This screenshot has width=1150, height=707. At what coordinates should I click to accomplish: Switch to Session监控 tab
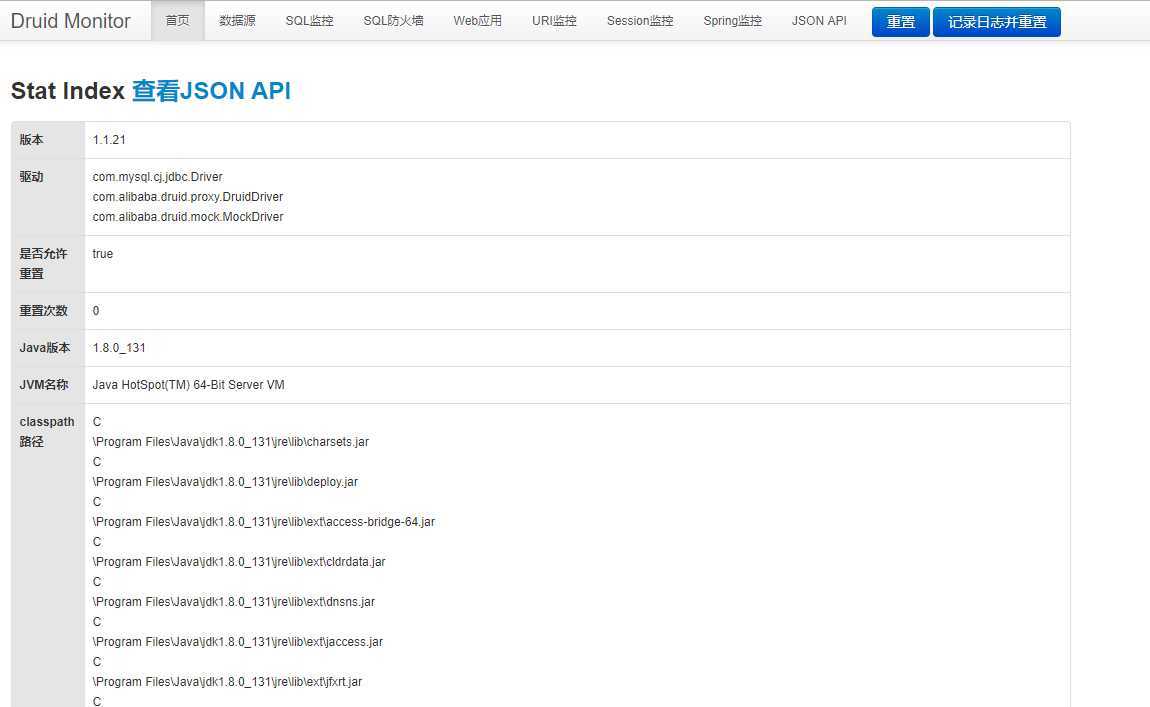pyautogui.click(x=640, y=21)
